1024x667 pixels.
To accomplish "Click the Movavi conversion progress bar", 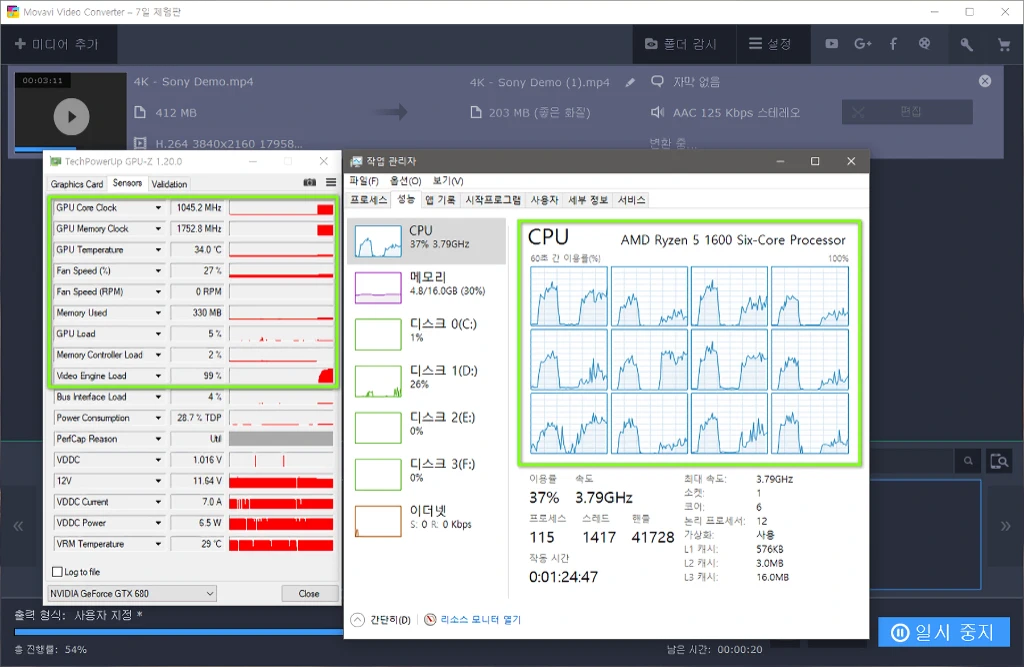I will [x=178, y=632].
